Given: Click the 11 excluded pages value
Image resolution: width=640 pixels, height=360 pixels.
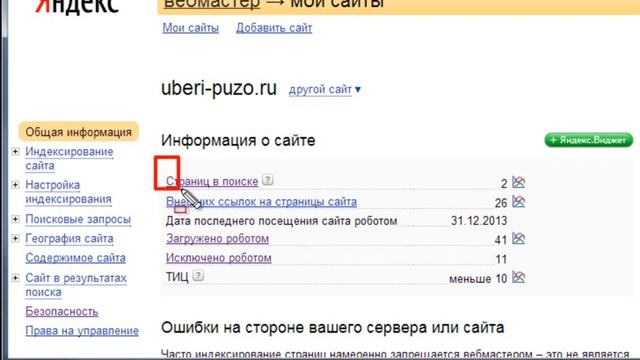Looking at the screenshot, I should pyautogui.click(x=501, y=259).
